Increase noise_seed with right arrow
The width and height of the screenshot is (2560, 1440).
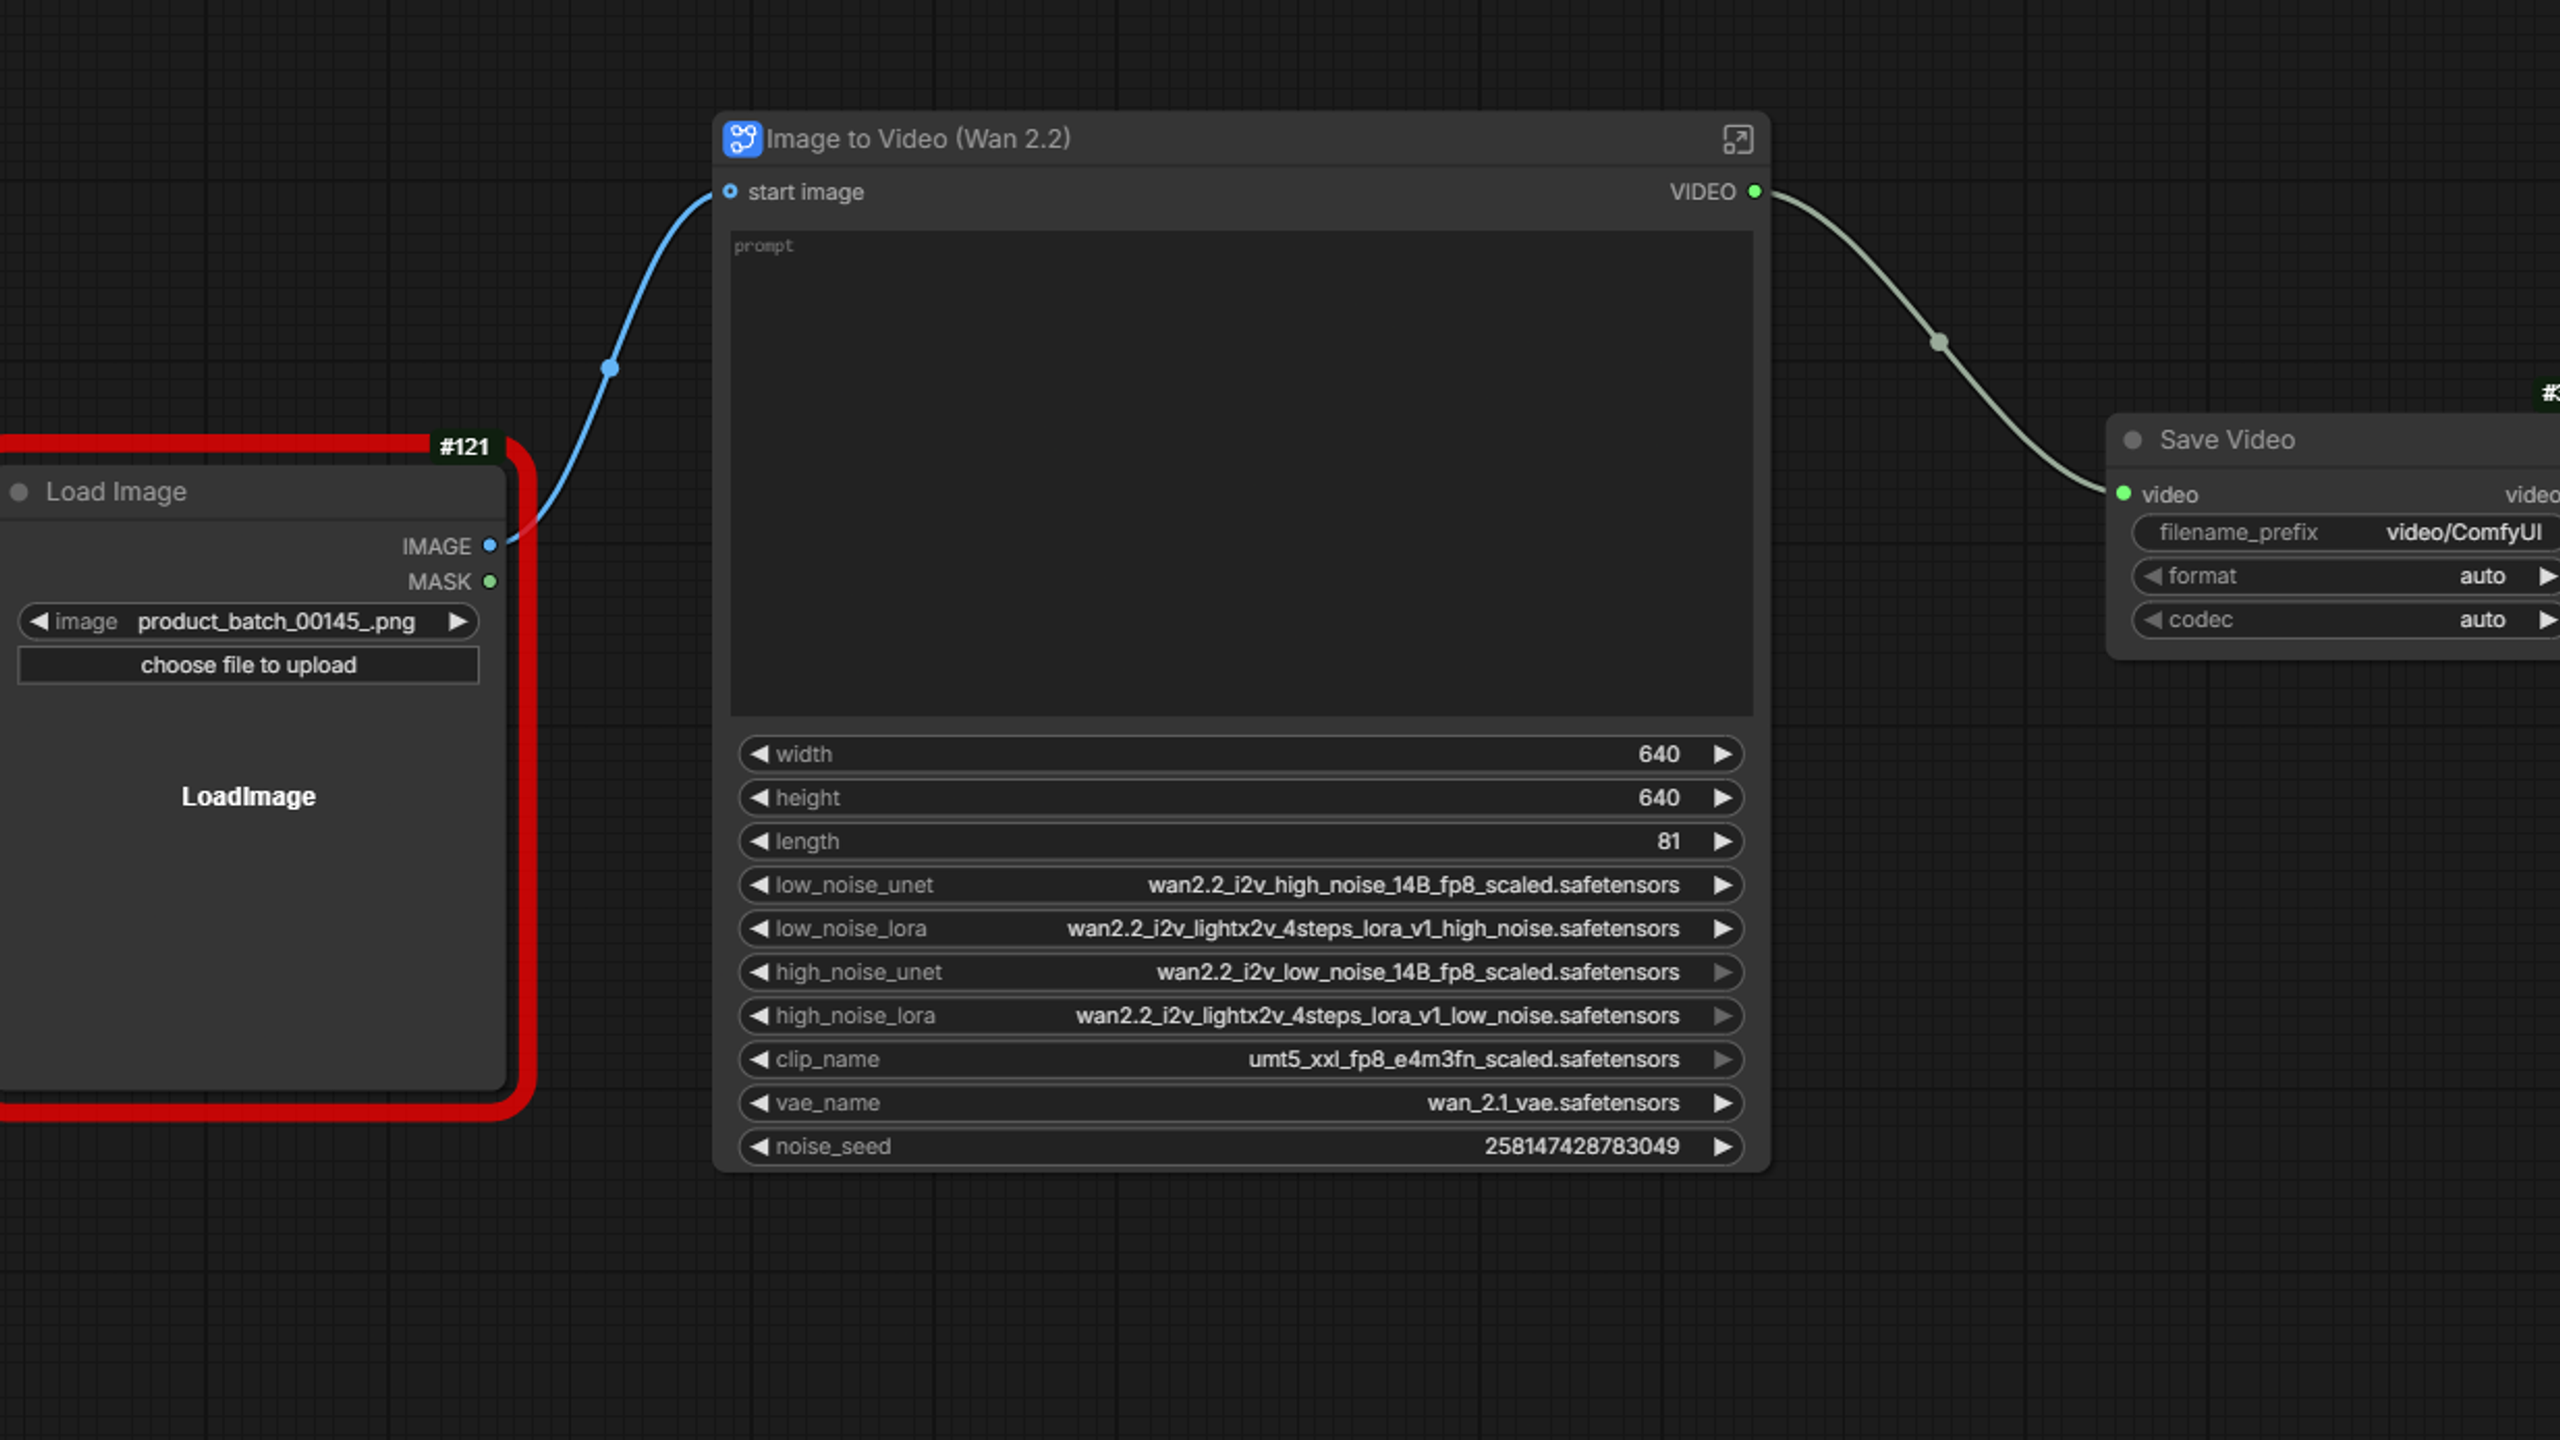click(x=1722, y=1147)
